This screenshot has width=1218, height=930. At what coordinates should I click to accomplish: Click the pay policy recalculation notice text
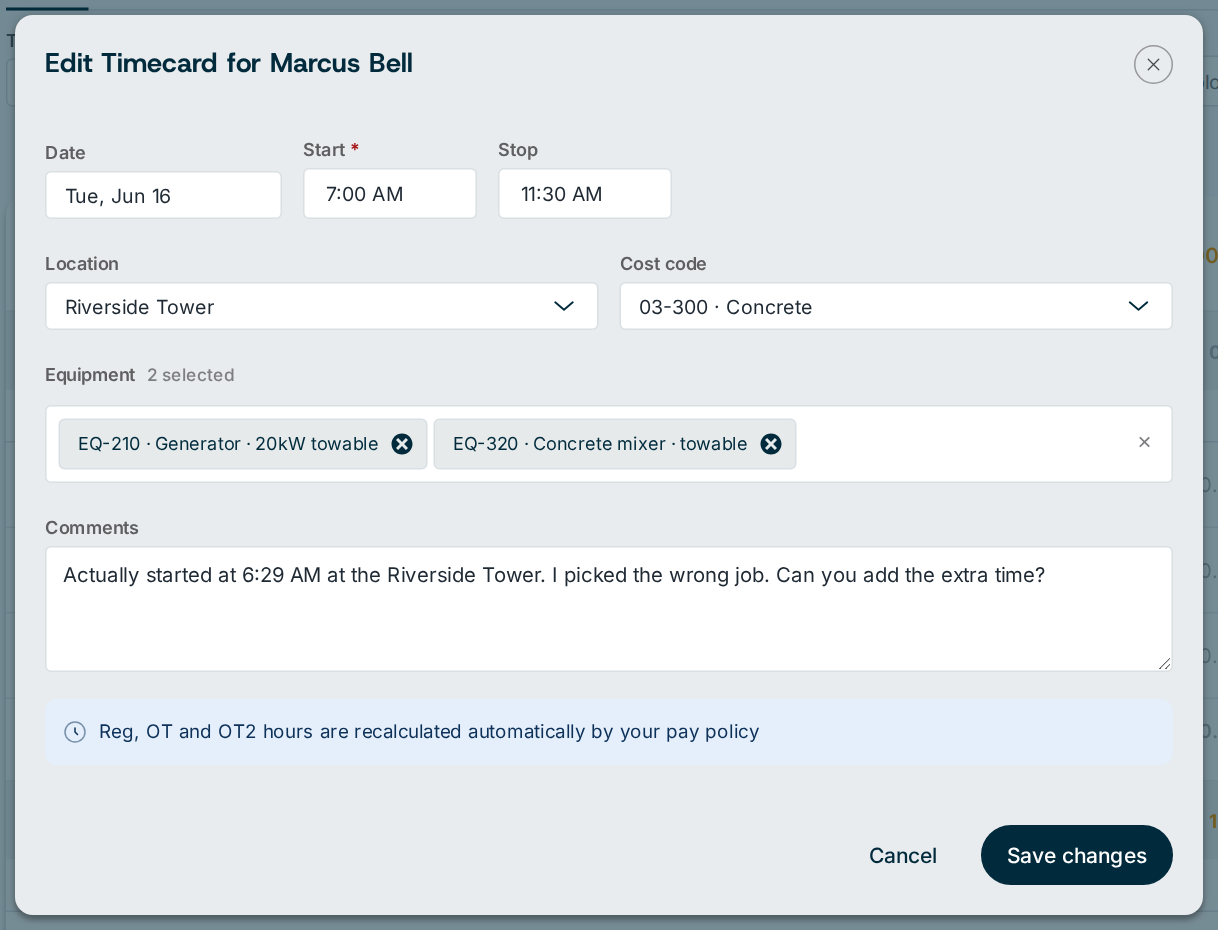[429, 732]
